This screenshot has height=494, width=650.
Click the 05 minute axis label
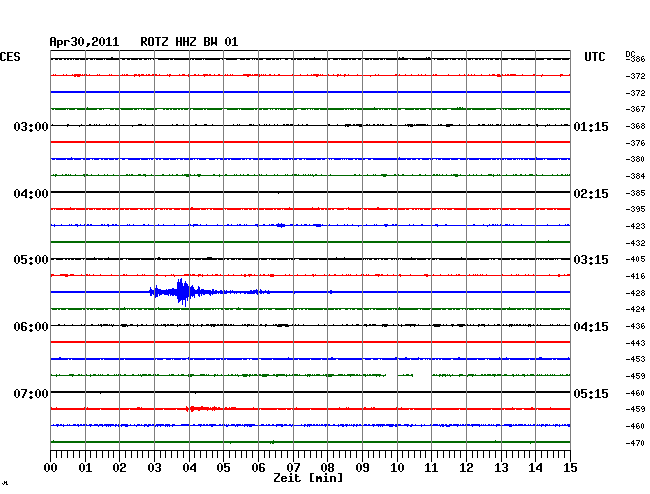point(223,468)
